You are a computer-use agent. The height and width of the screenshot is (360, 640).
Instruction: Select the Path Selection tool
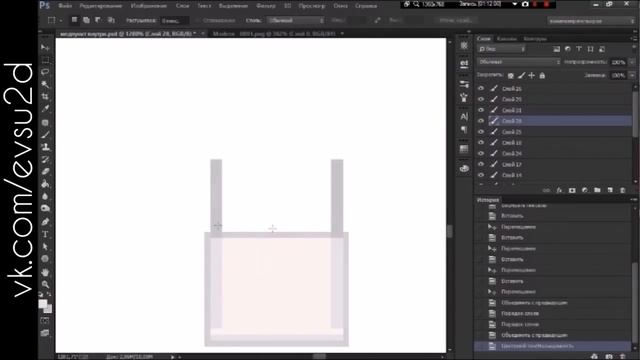tap(45, 247)
